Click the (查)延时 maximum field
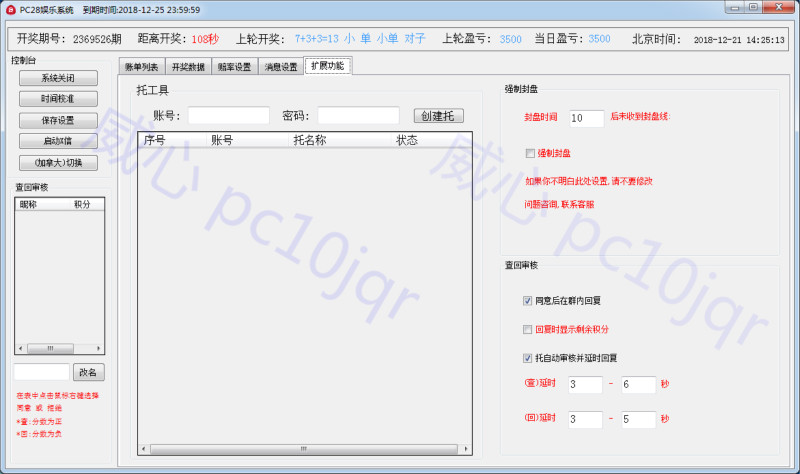Viewport: 800px width, 474px height. click(638, 385)
